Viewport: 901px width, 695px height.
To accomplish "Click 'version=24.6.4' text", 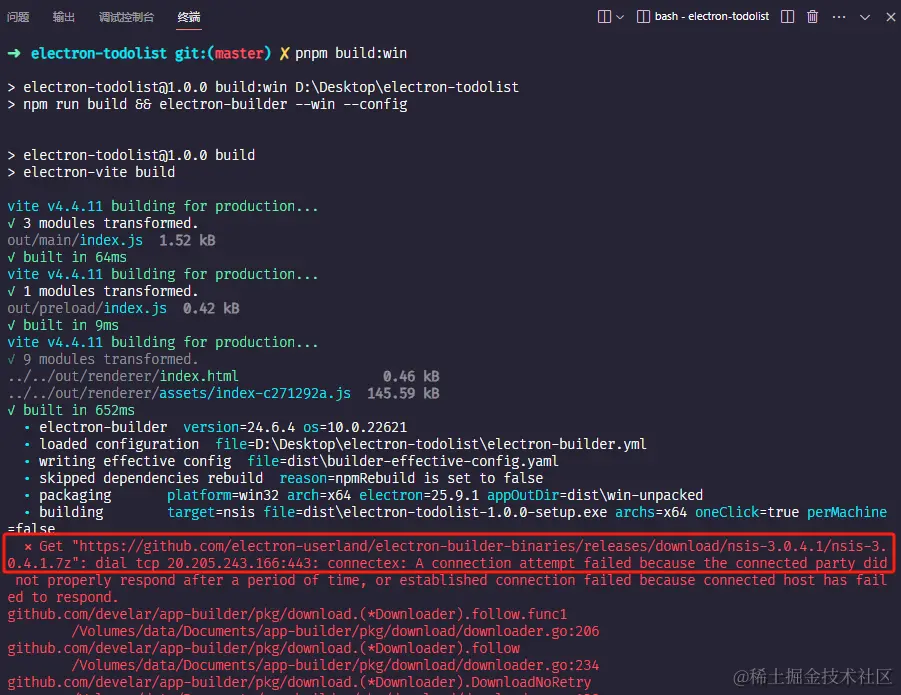I will click(239, 427).
